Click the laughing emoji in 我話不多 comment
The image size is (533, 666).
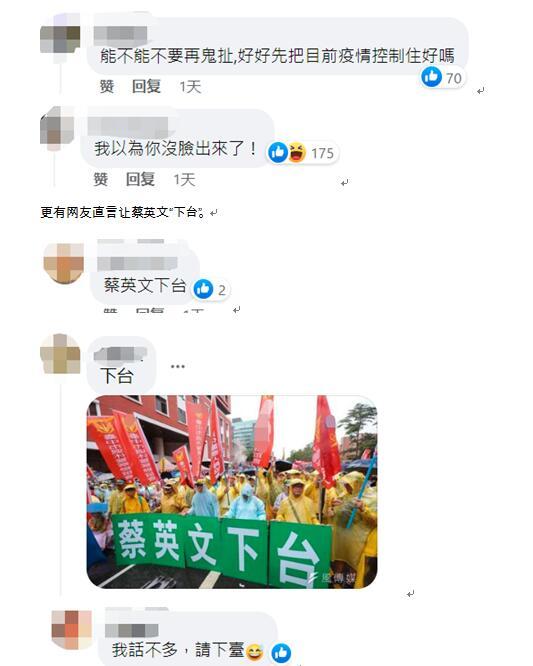[x=255, y=652]
